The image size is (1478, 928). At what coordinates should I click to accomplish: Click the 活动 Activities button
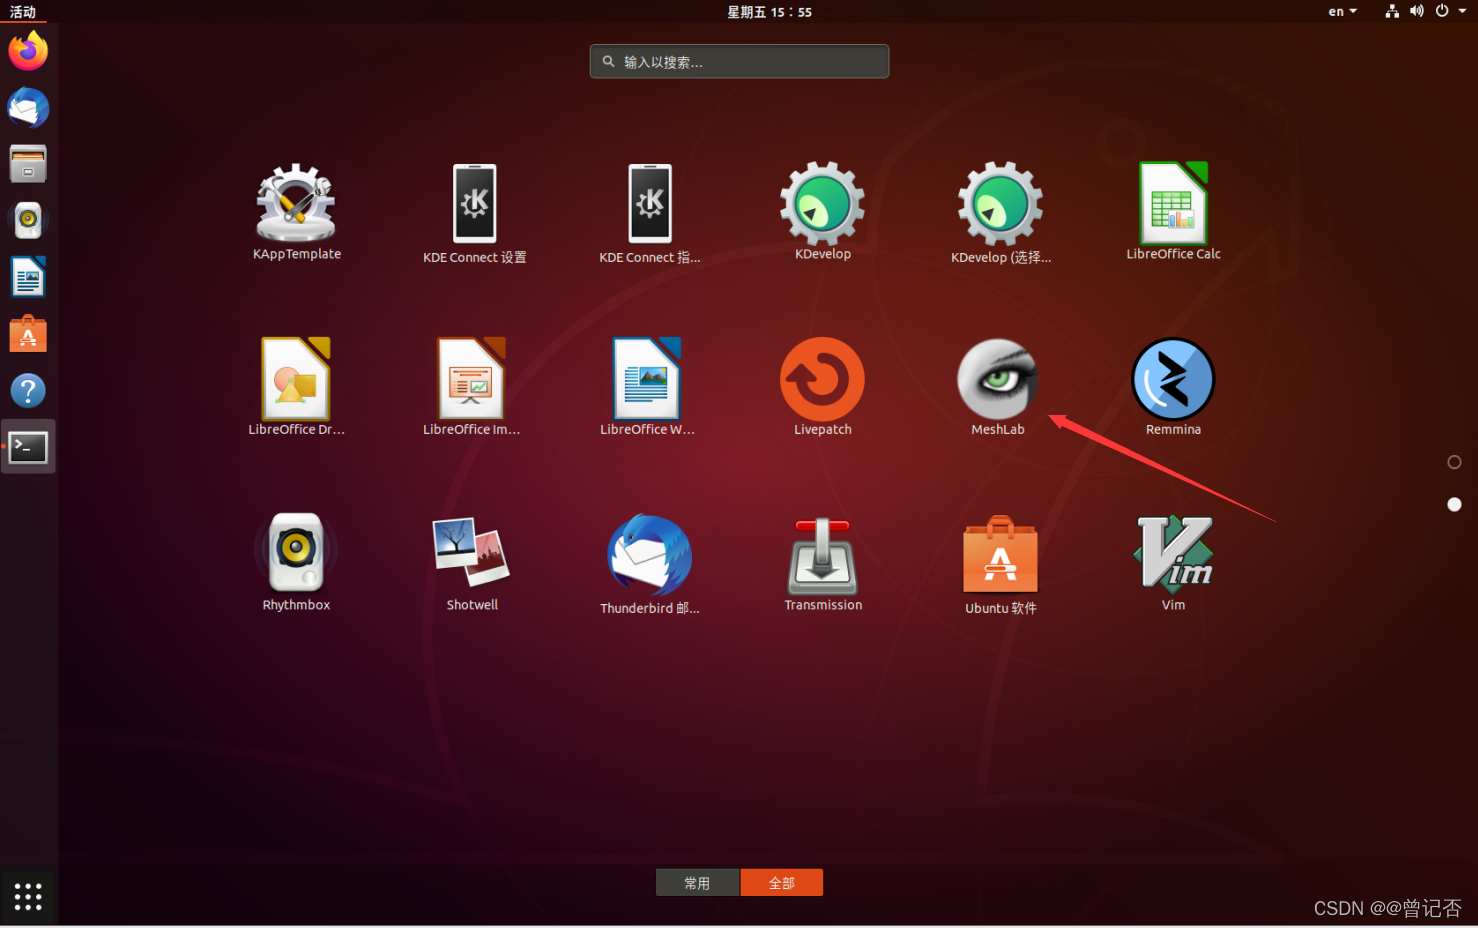click(x=23, y=12)
